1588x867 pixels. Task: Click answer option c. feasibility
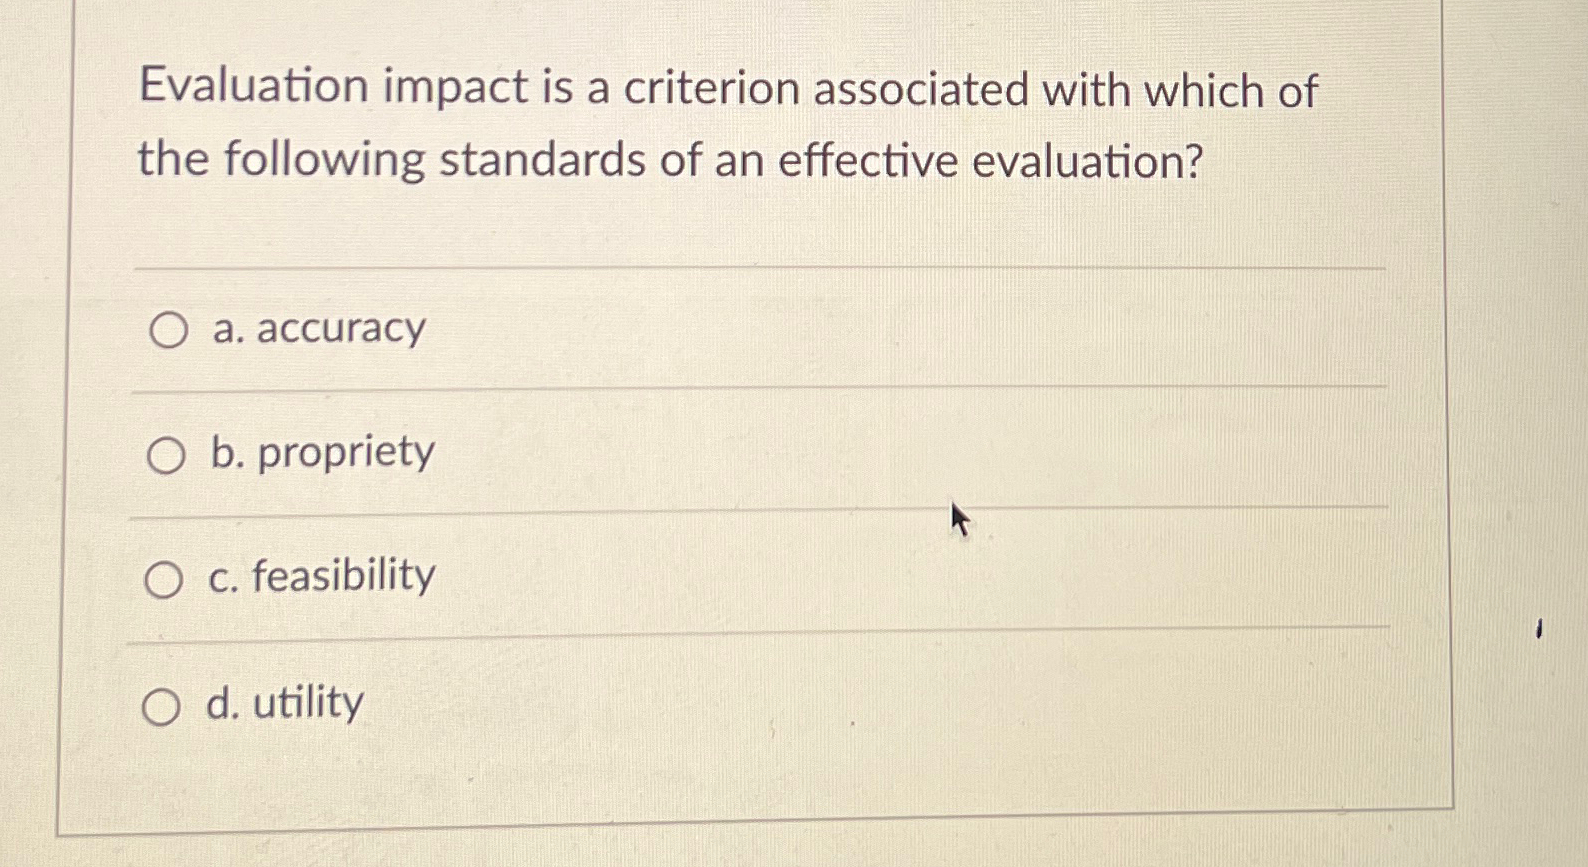click(x=320, y=577)
